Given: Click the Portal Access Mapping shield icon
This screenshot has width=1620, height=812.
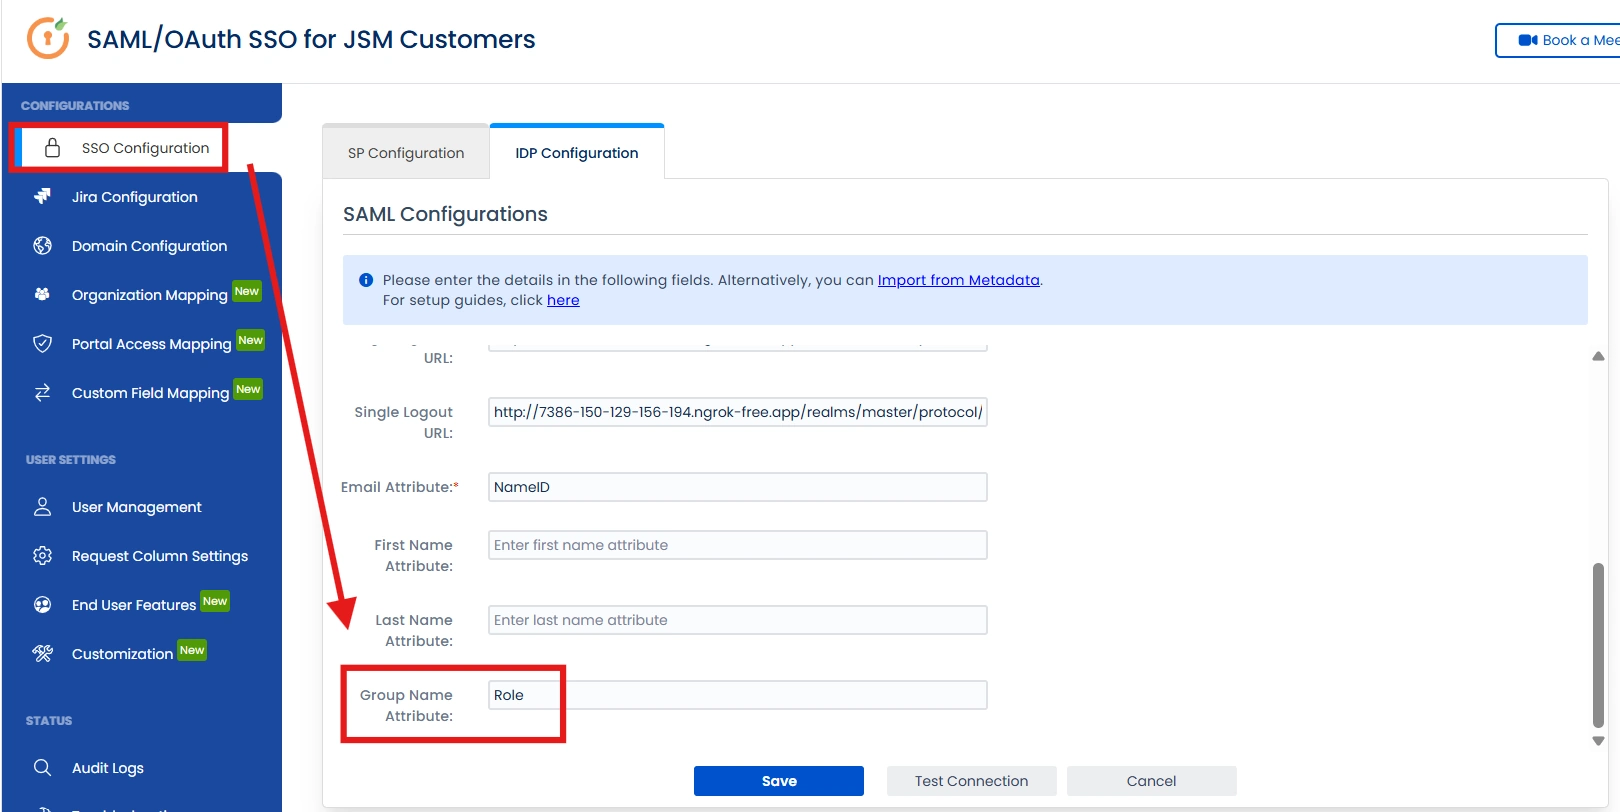Looking at the screenshot, I should (x=42, y=344).
